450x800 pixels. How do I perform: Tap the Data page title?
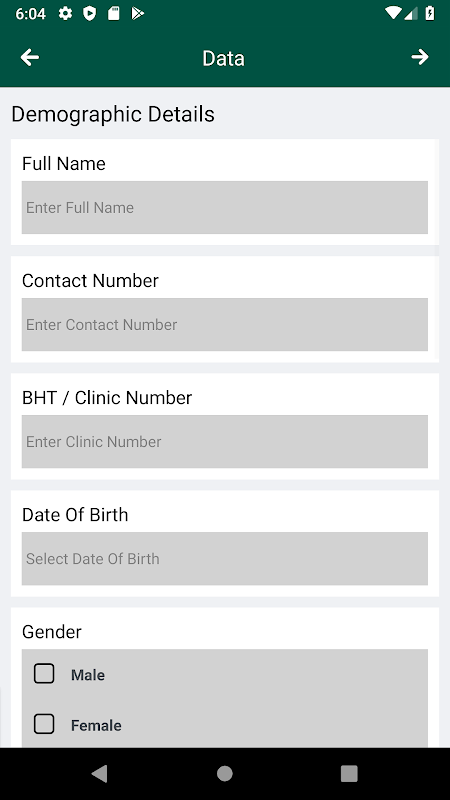coord(223,58)
